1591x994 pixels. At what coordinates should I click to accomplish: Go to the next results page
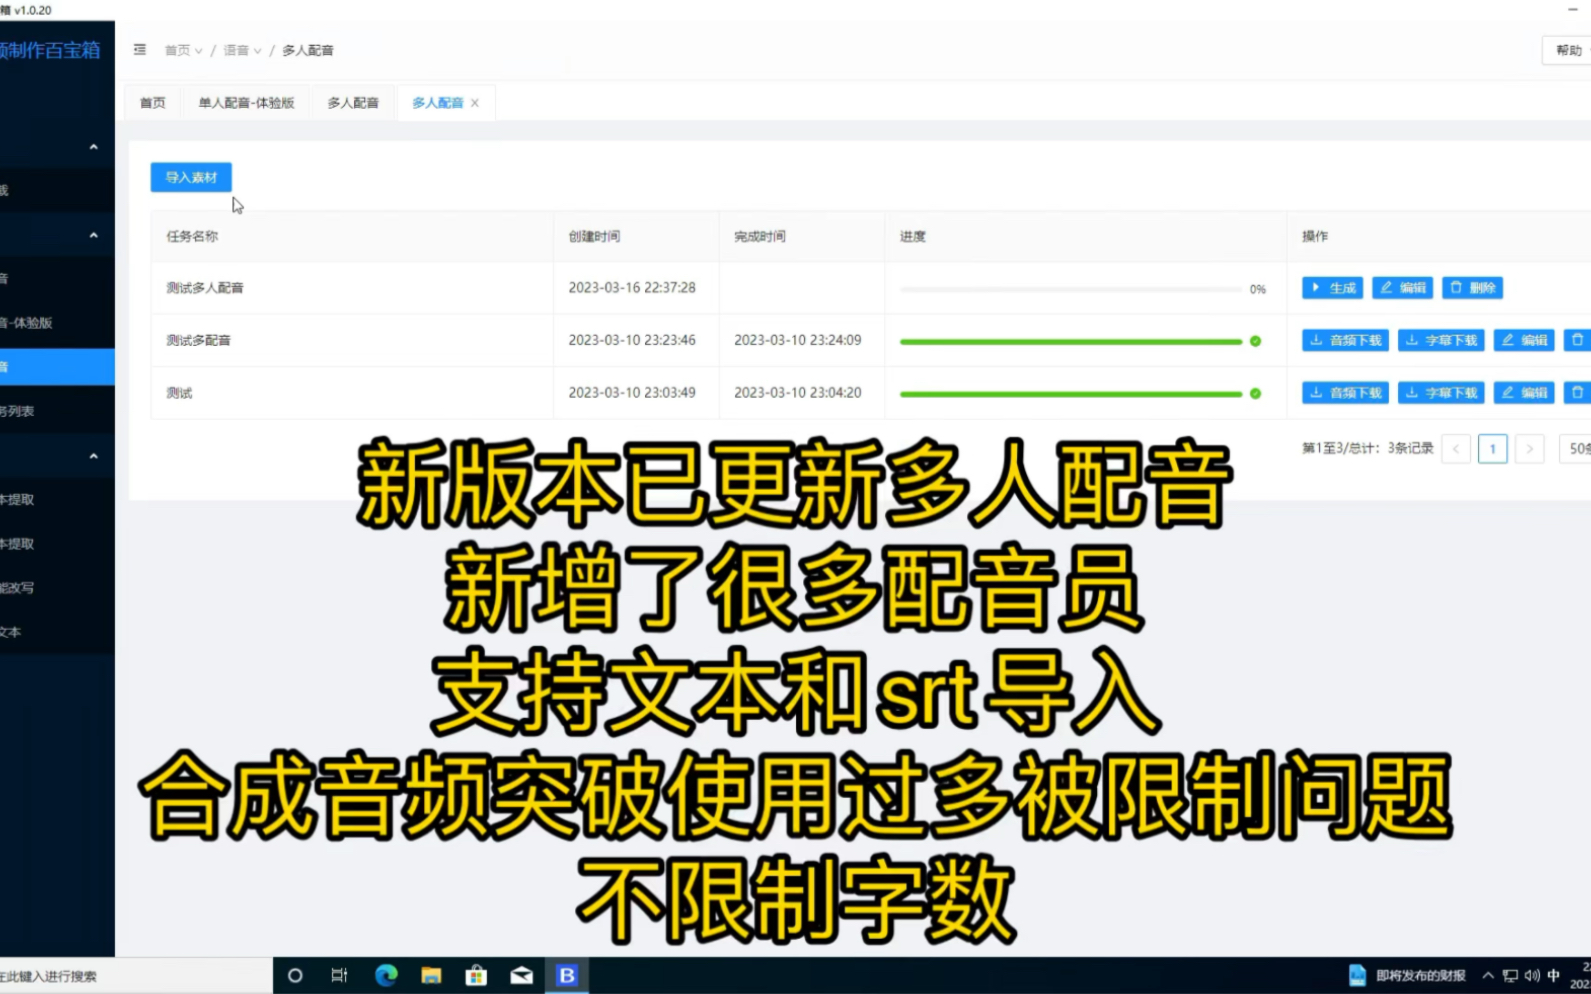[x=1529, y=449]
